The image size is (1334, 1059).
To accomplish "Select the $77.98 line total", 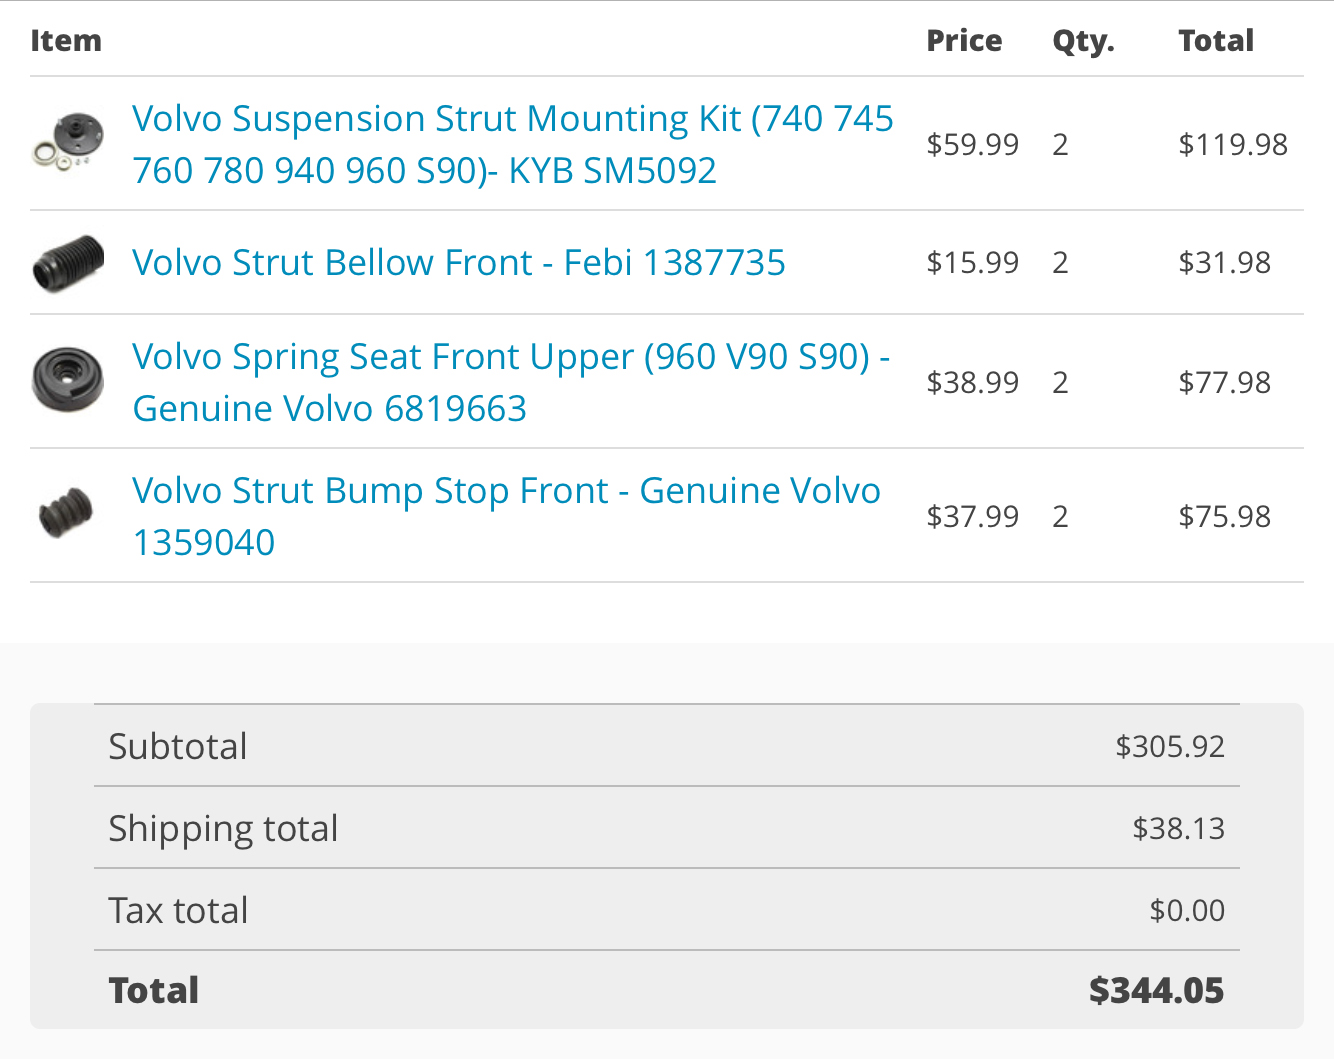I will [1224, 382].
